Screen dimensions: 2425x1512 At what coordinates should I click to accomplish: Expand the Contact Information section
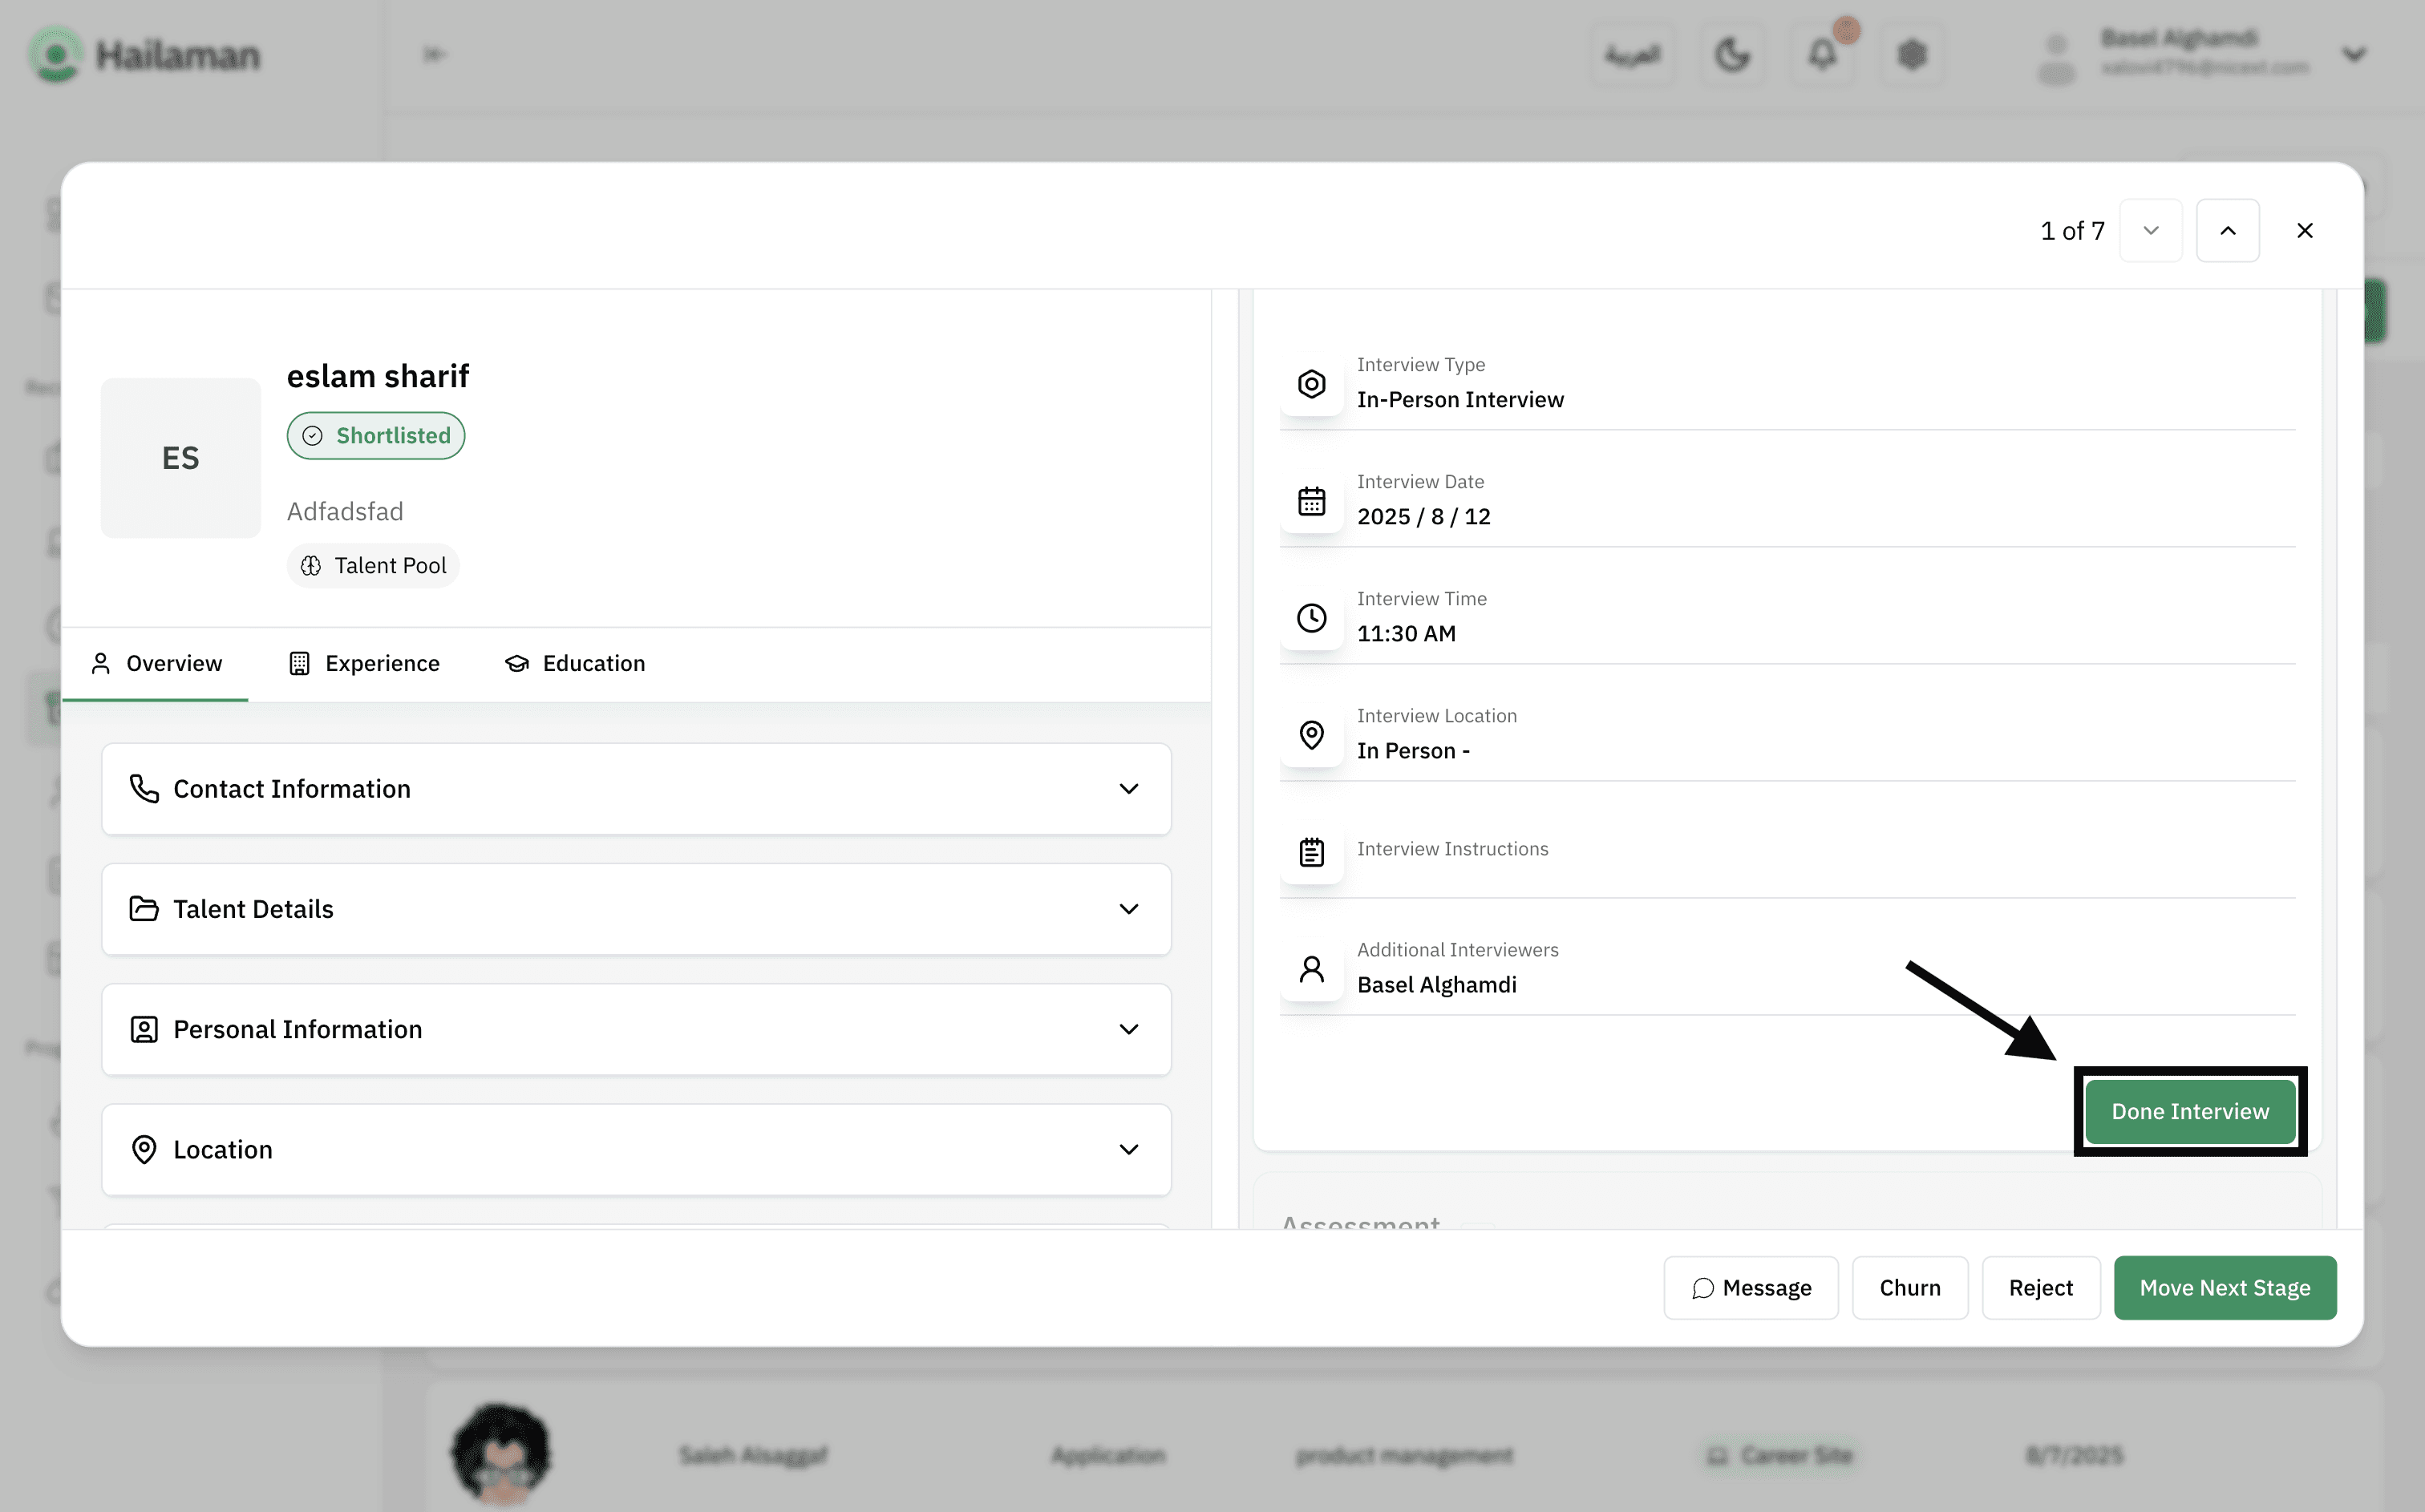coord(636,788)
